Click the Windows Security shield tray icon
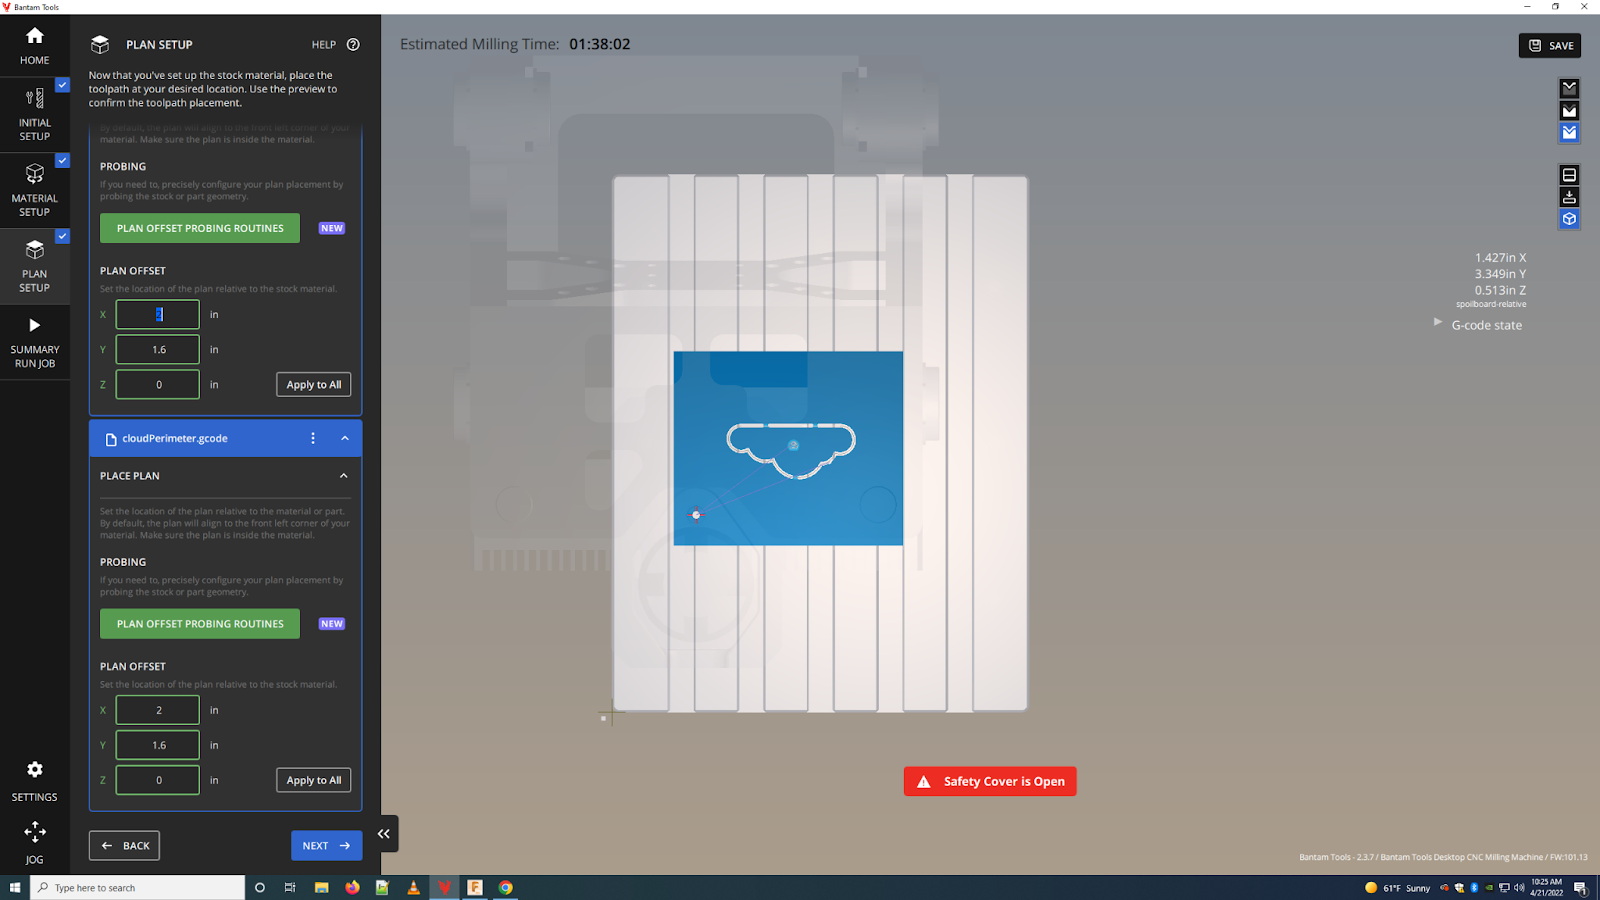The width and height of the screenshot is (1600, 900). [x=1459, y=888]
